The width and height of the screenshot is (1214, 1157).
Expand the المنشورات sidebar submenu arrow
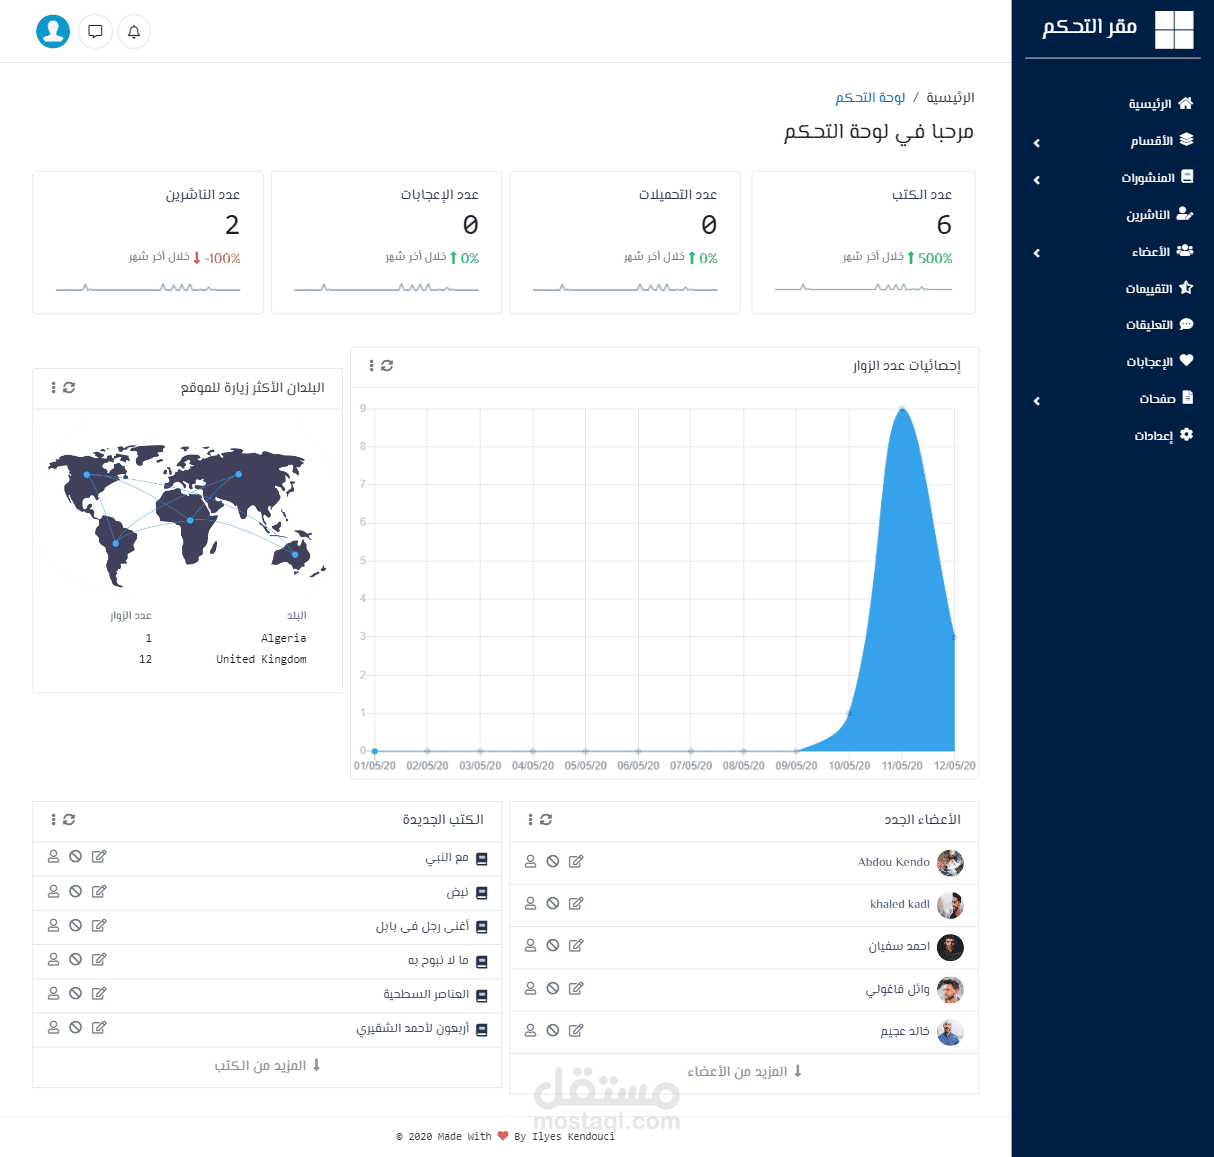(x=1037, y=180)
